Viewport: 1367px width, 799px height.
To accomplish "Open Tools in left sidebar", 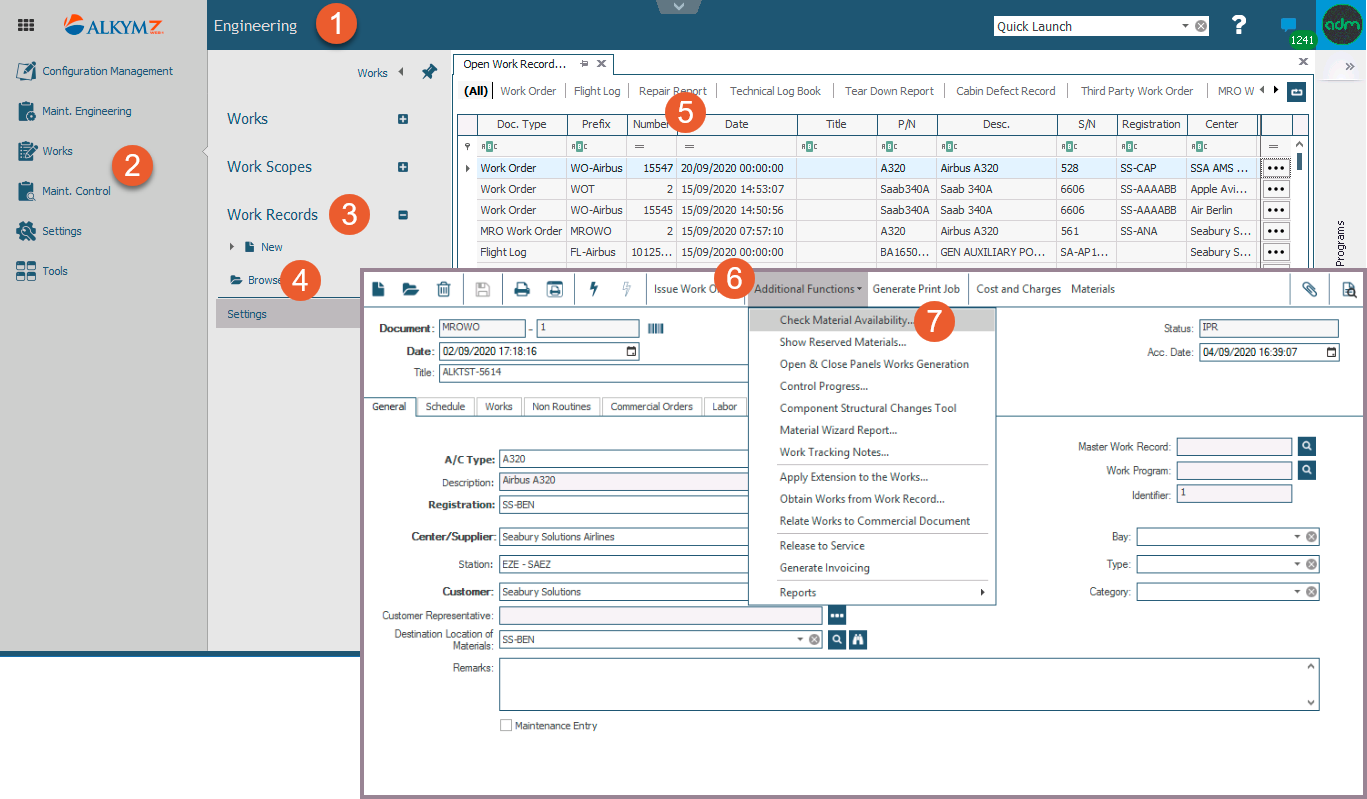I will click(x=42, y=271).
